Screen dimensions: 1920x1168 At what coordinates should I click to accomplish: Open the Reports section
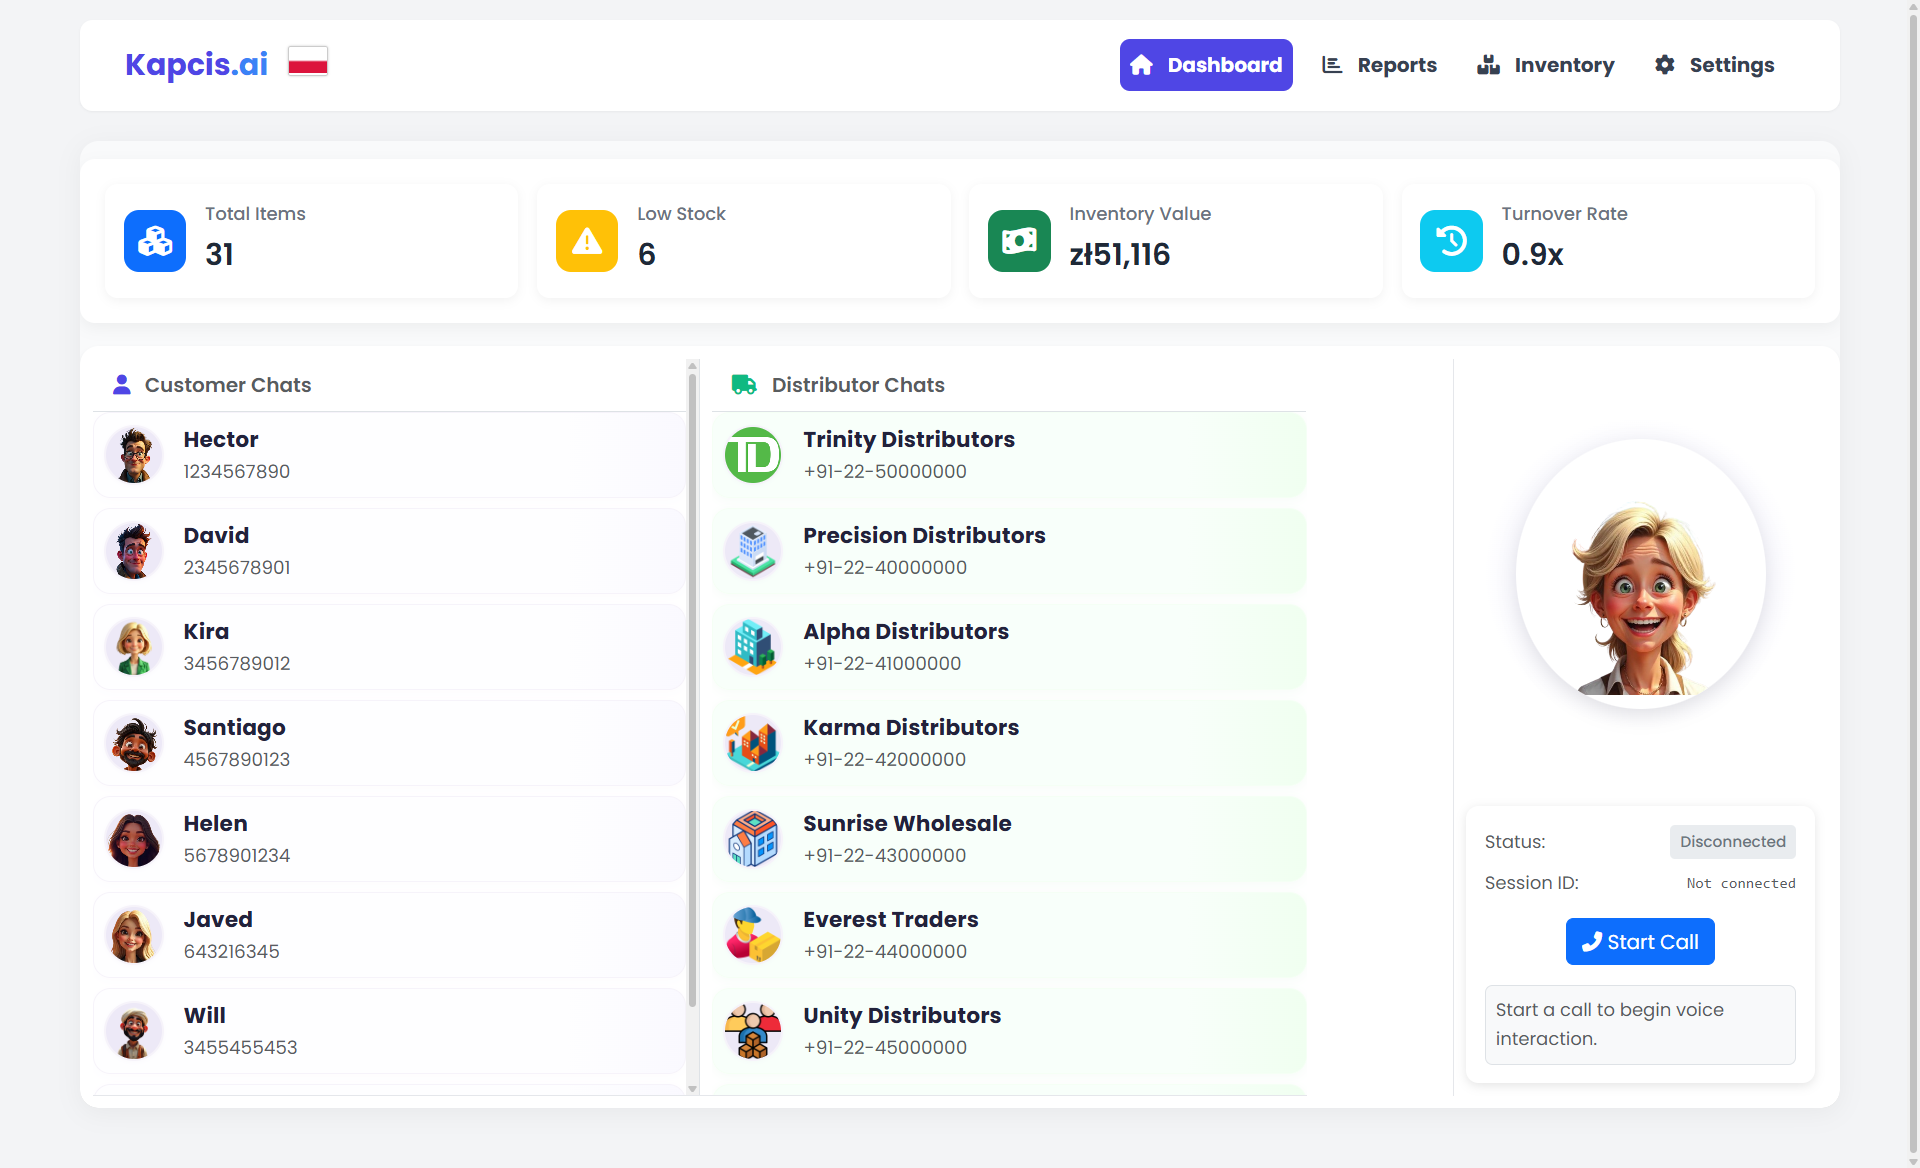pyautogui.click(x=1379, y=64)
